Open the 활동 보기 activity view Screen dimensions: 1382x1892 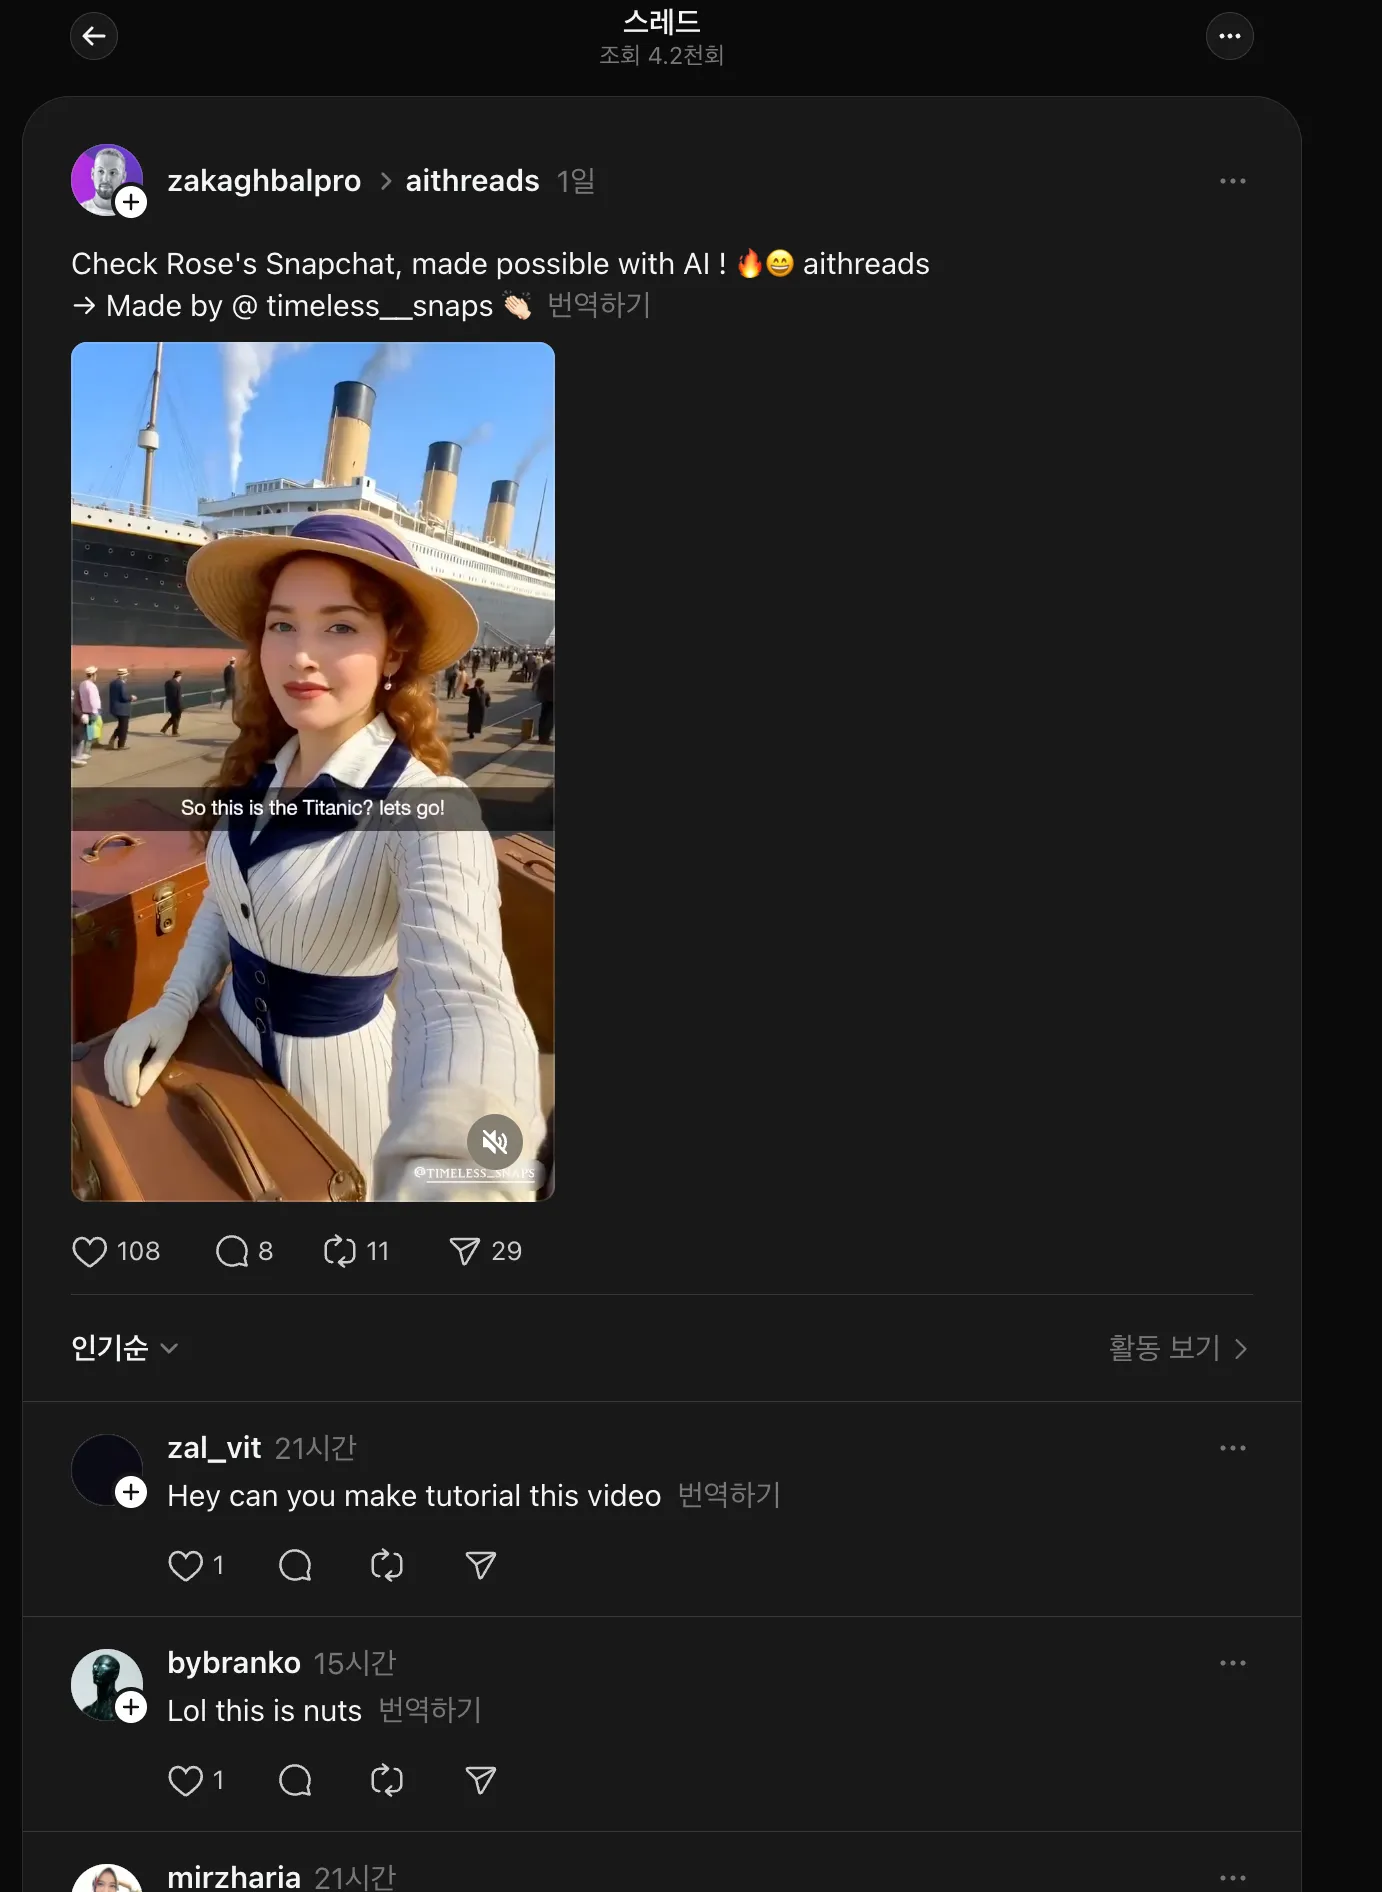pos(1177,1348)
